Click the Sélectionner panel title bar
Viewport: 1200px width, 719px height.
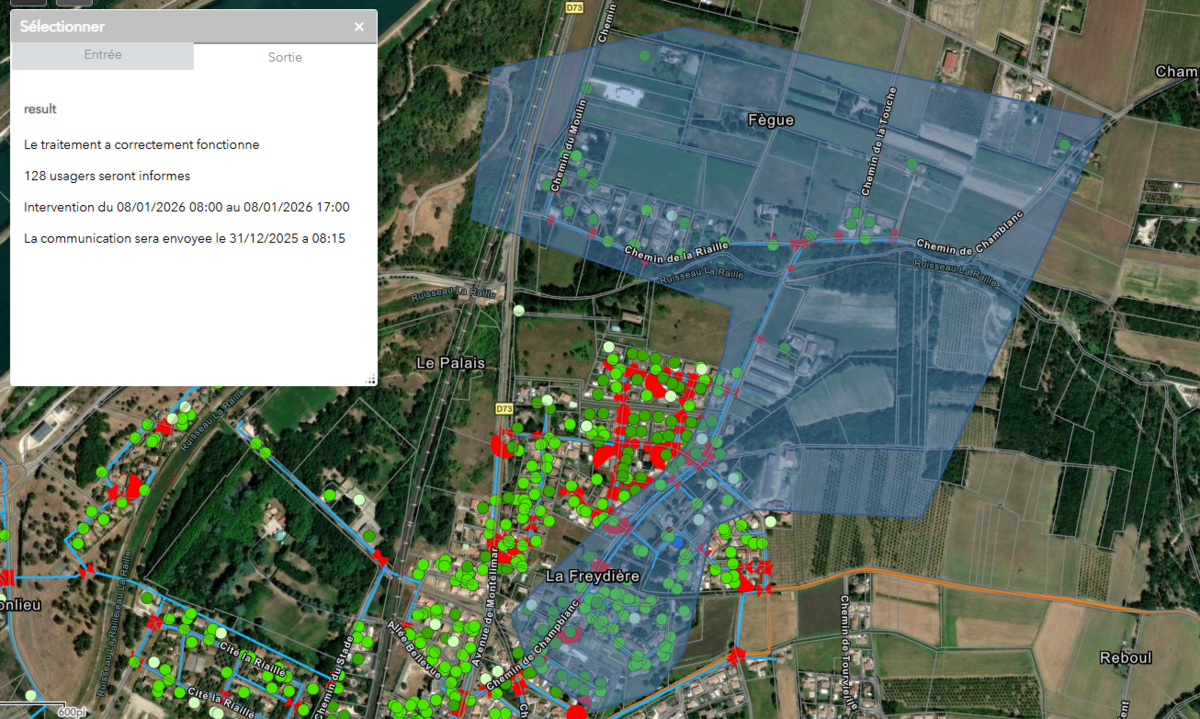180,27
